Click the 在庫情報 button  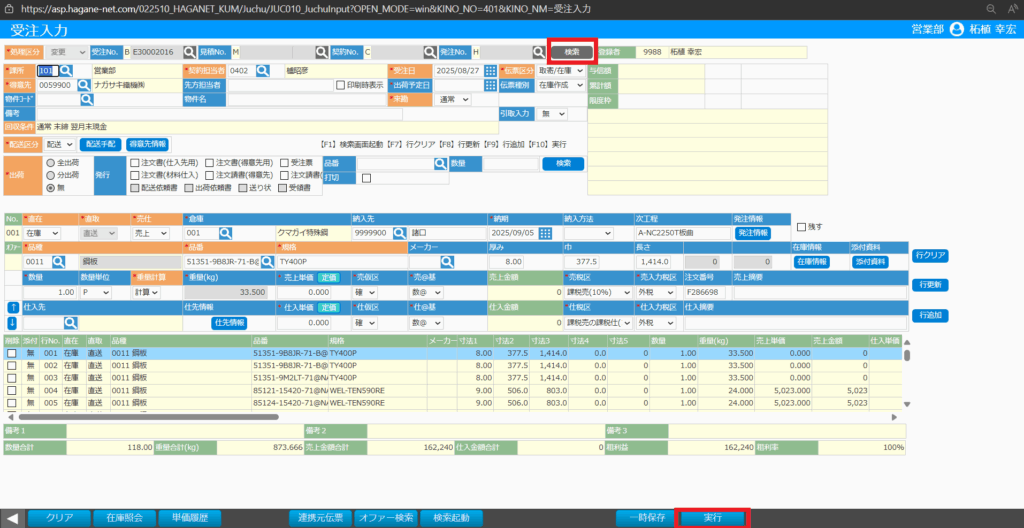point(811,262)
